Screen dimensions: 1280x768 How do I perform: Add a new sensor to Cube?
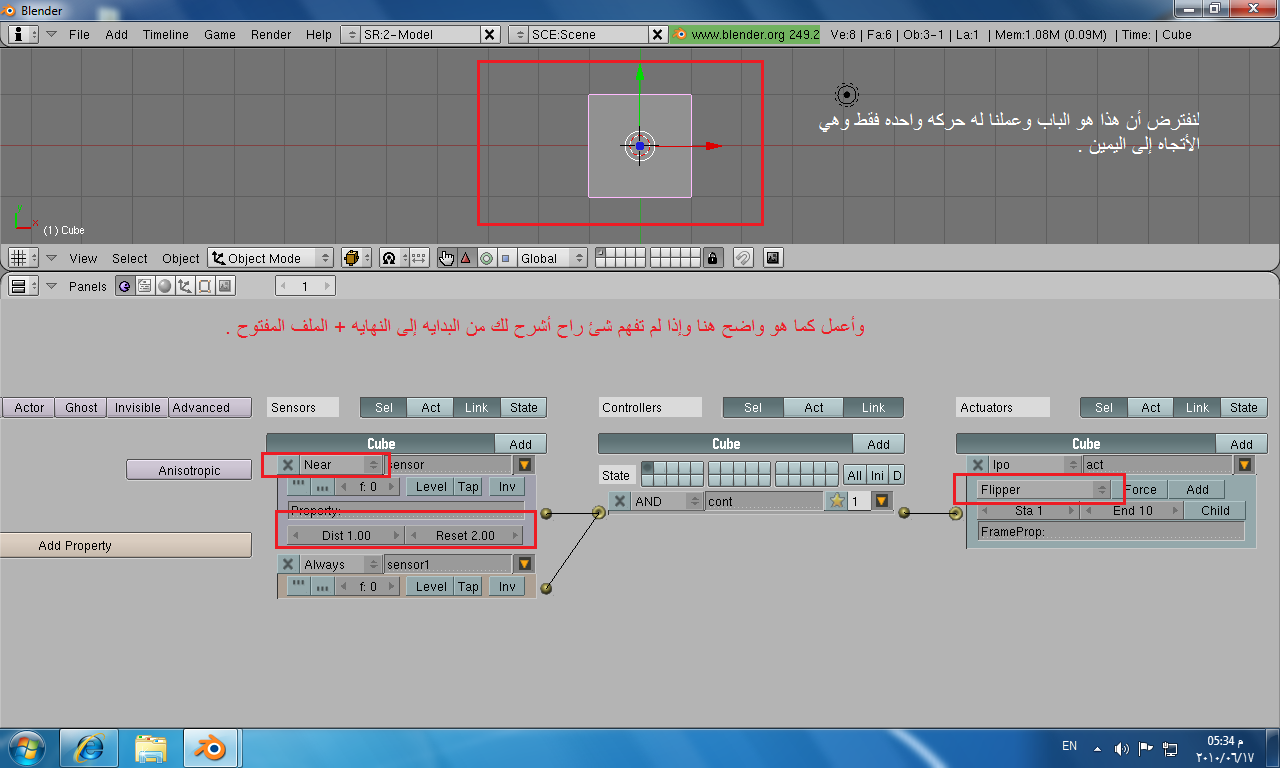coord(520,444)
